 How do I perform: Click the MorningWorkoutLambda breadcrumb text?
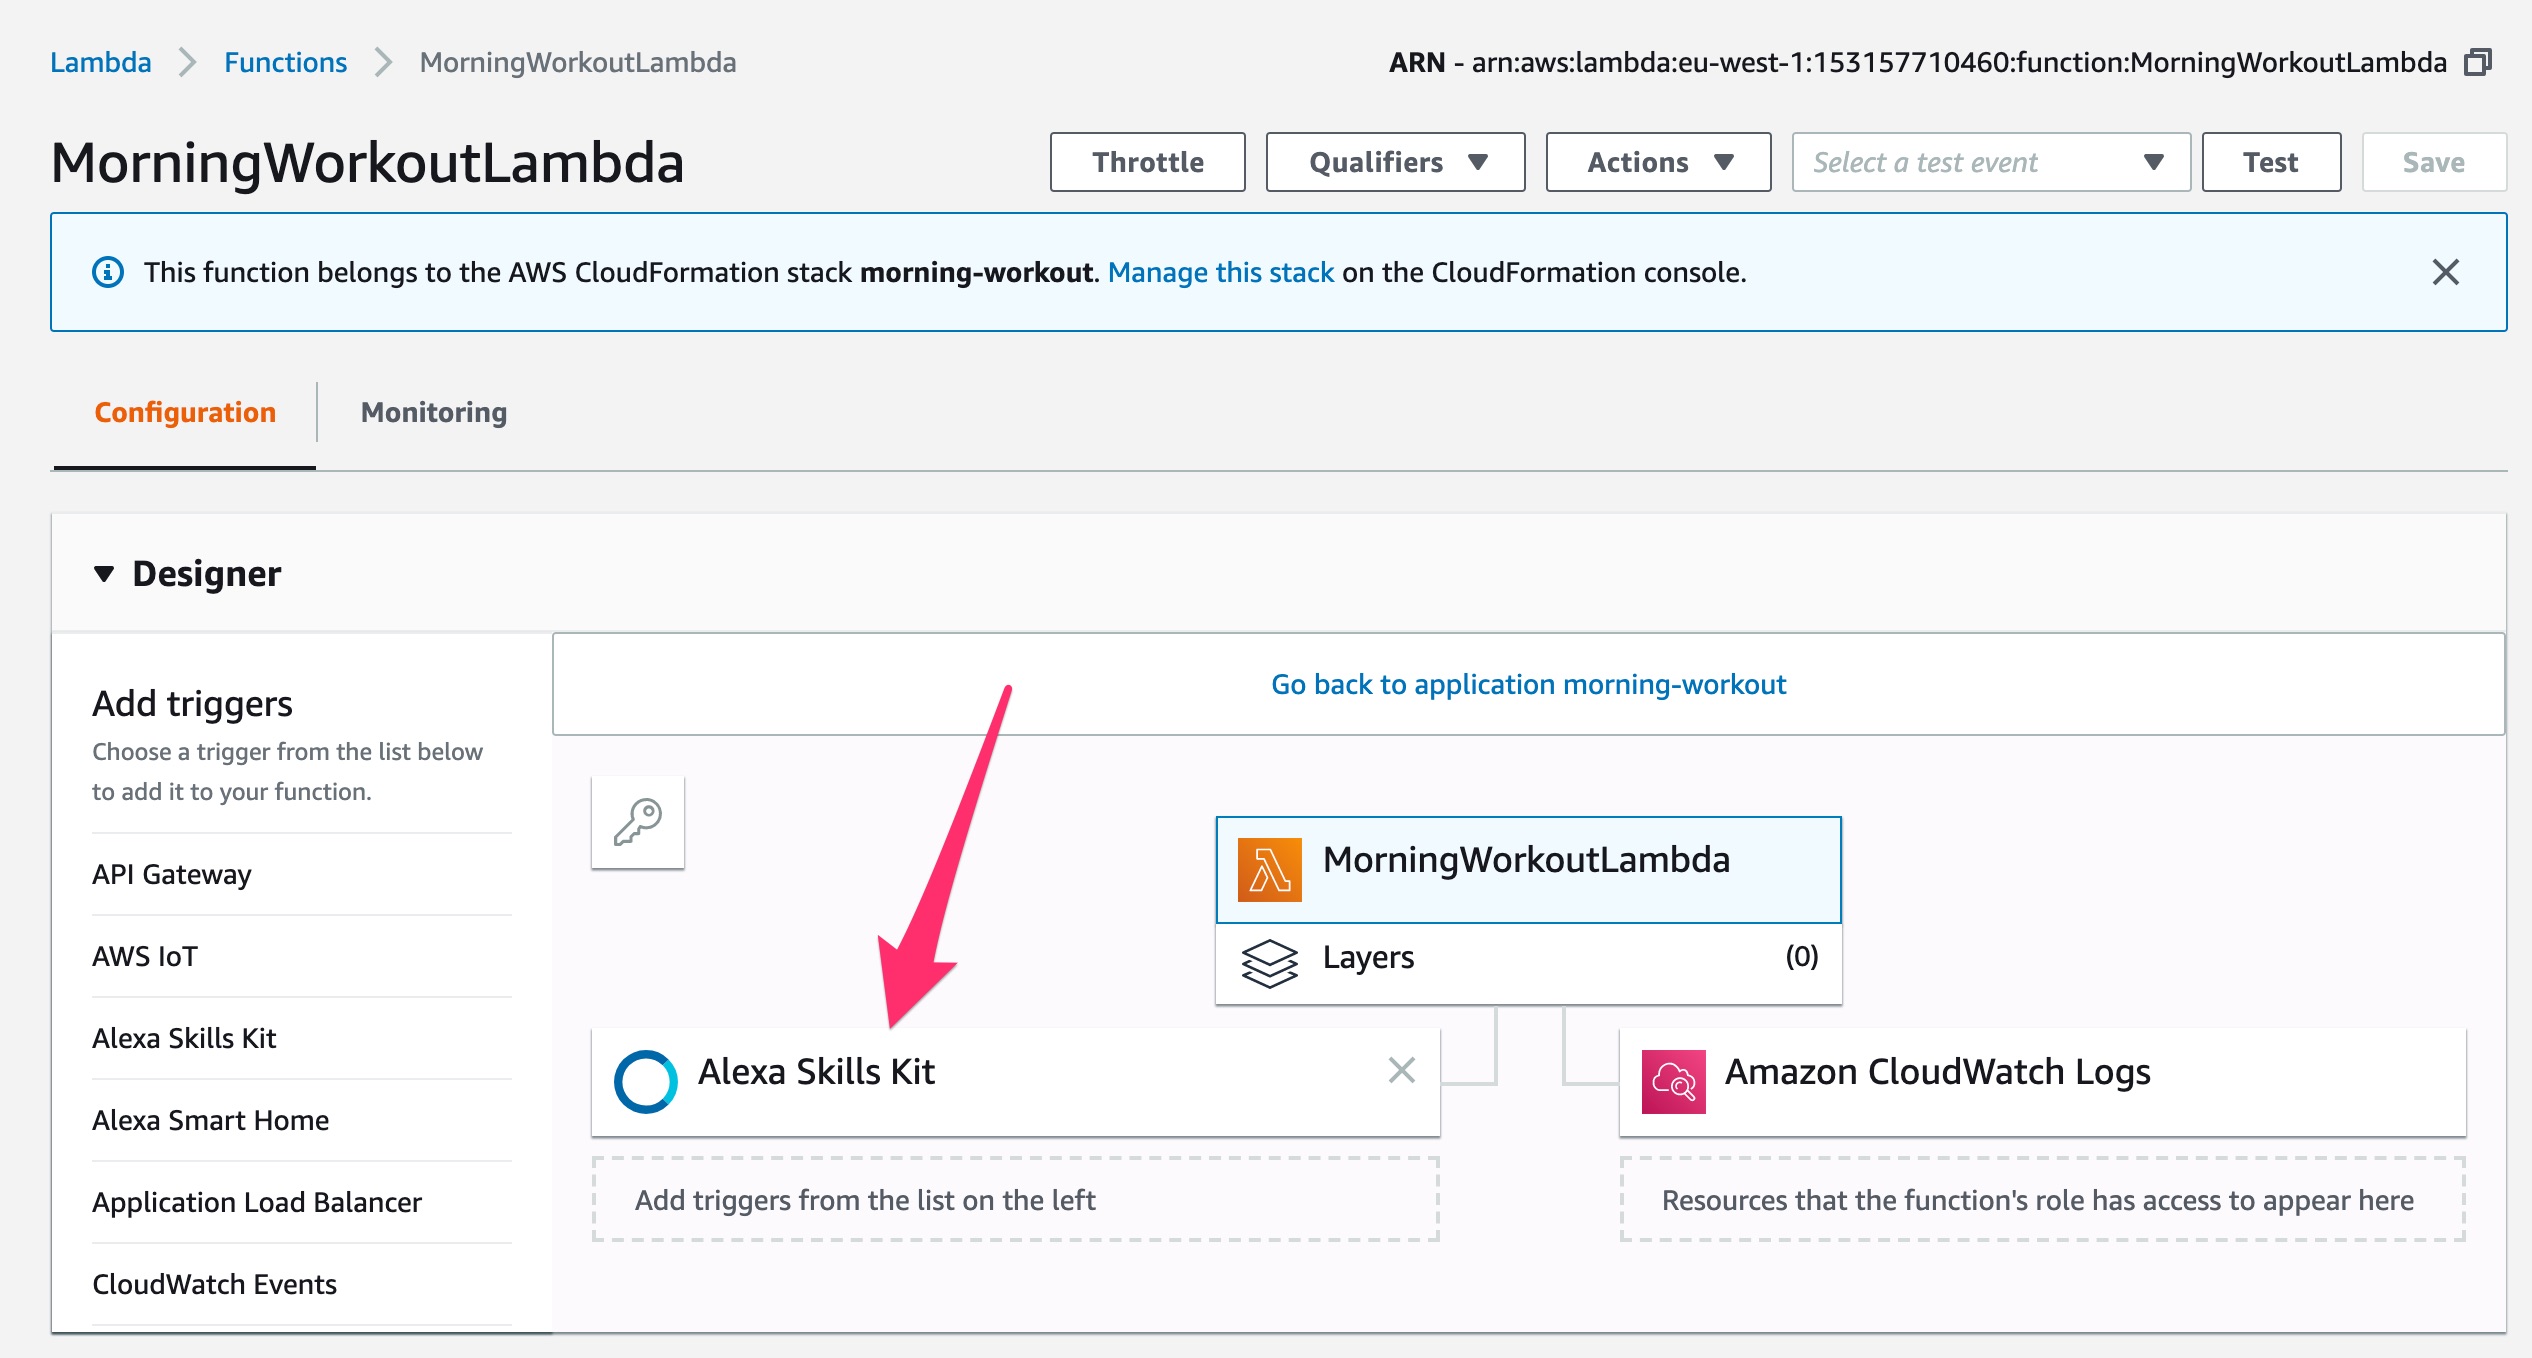[578, 62]
